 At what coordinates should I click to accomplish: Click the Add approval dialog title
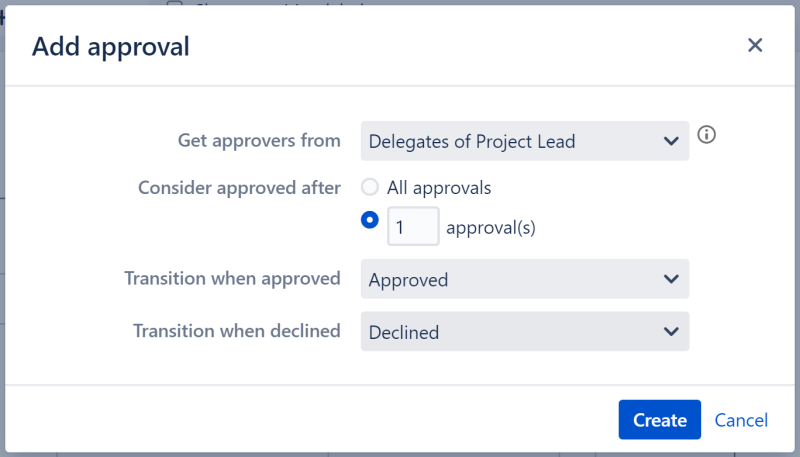click(111, 46)
